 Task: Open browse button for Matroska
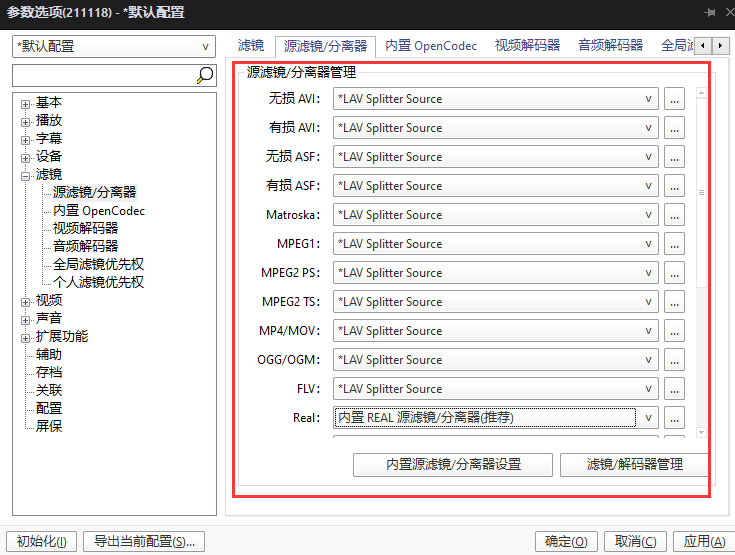point(675,215)
